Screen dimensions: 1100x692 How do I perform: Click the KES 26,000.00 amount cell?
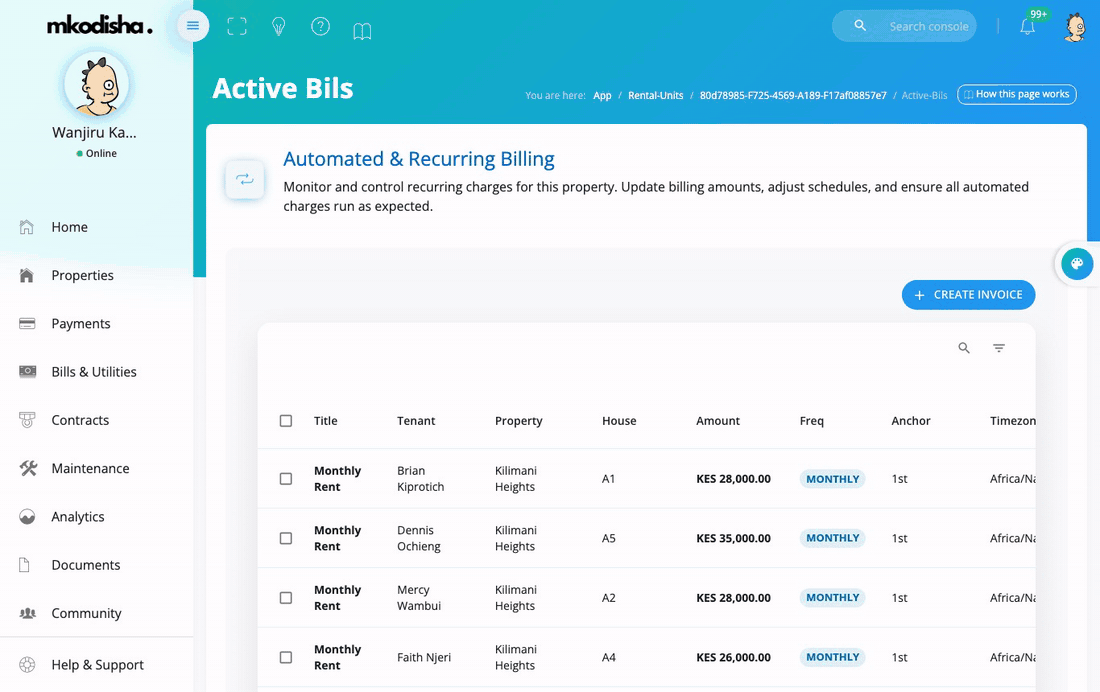pyautogui.click(x=733, y=658)
